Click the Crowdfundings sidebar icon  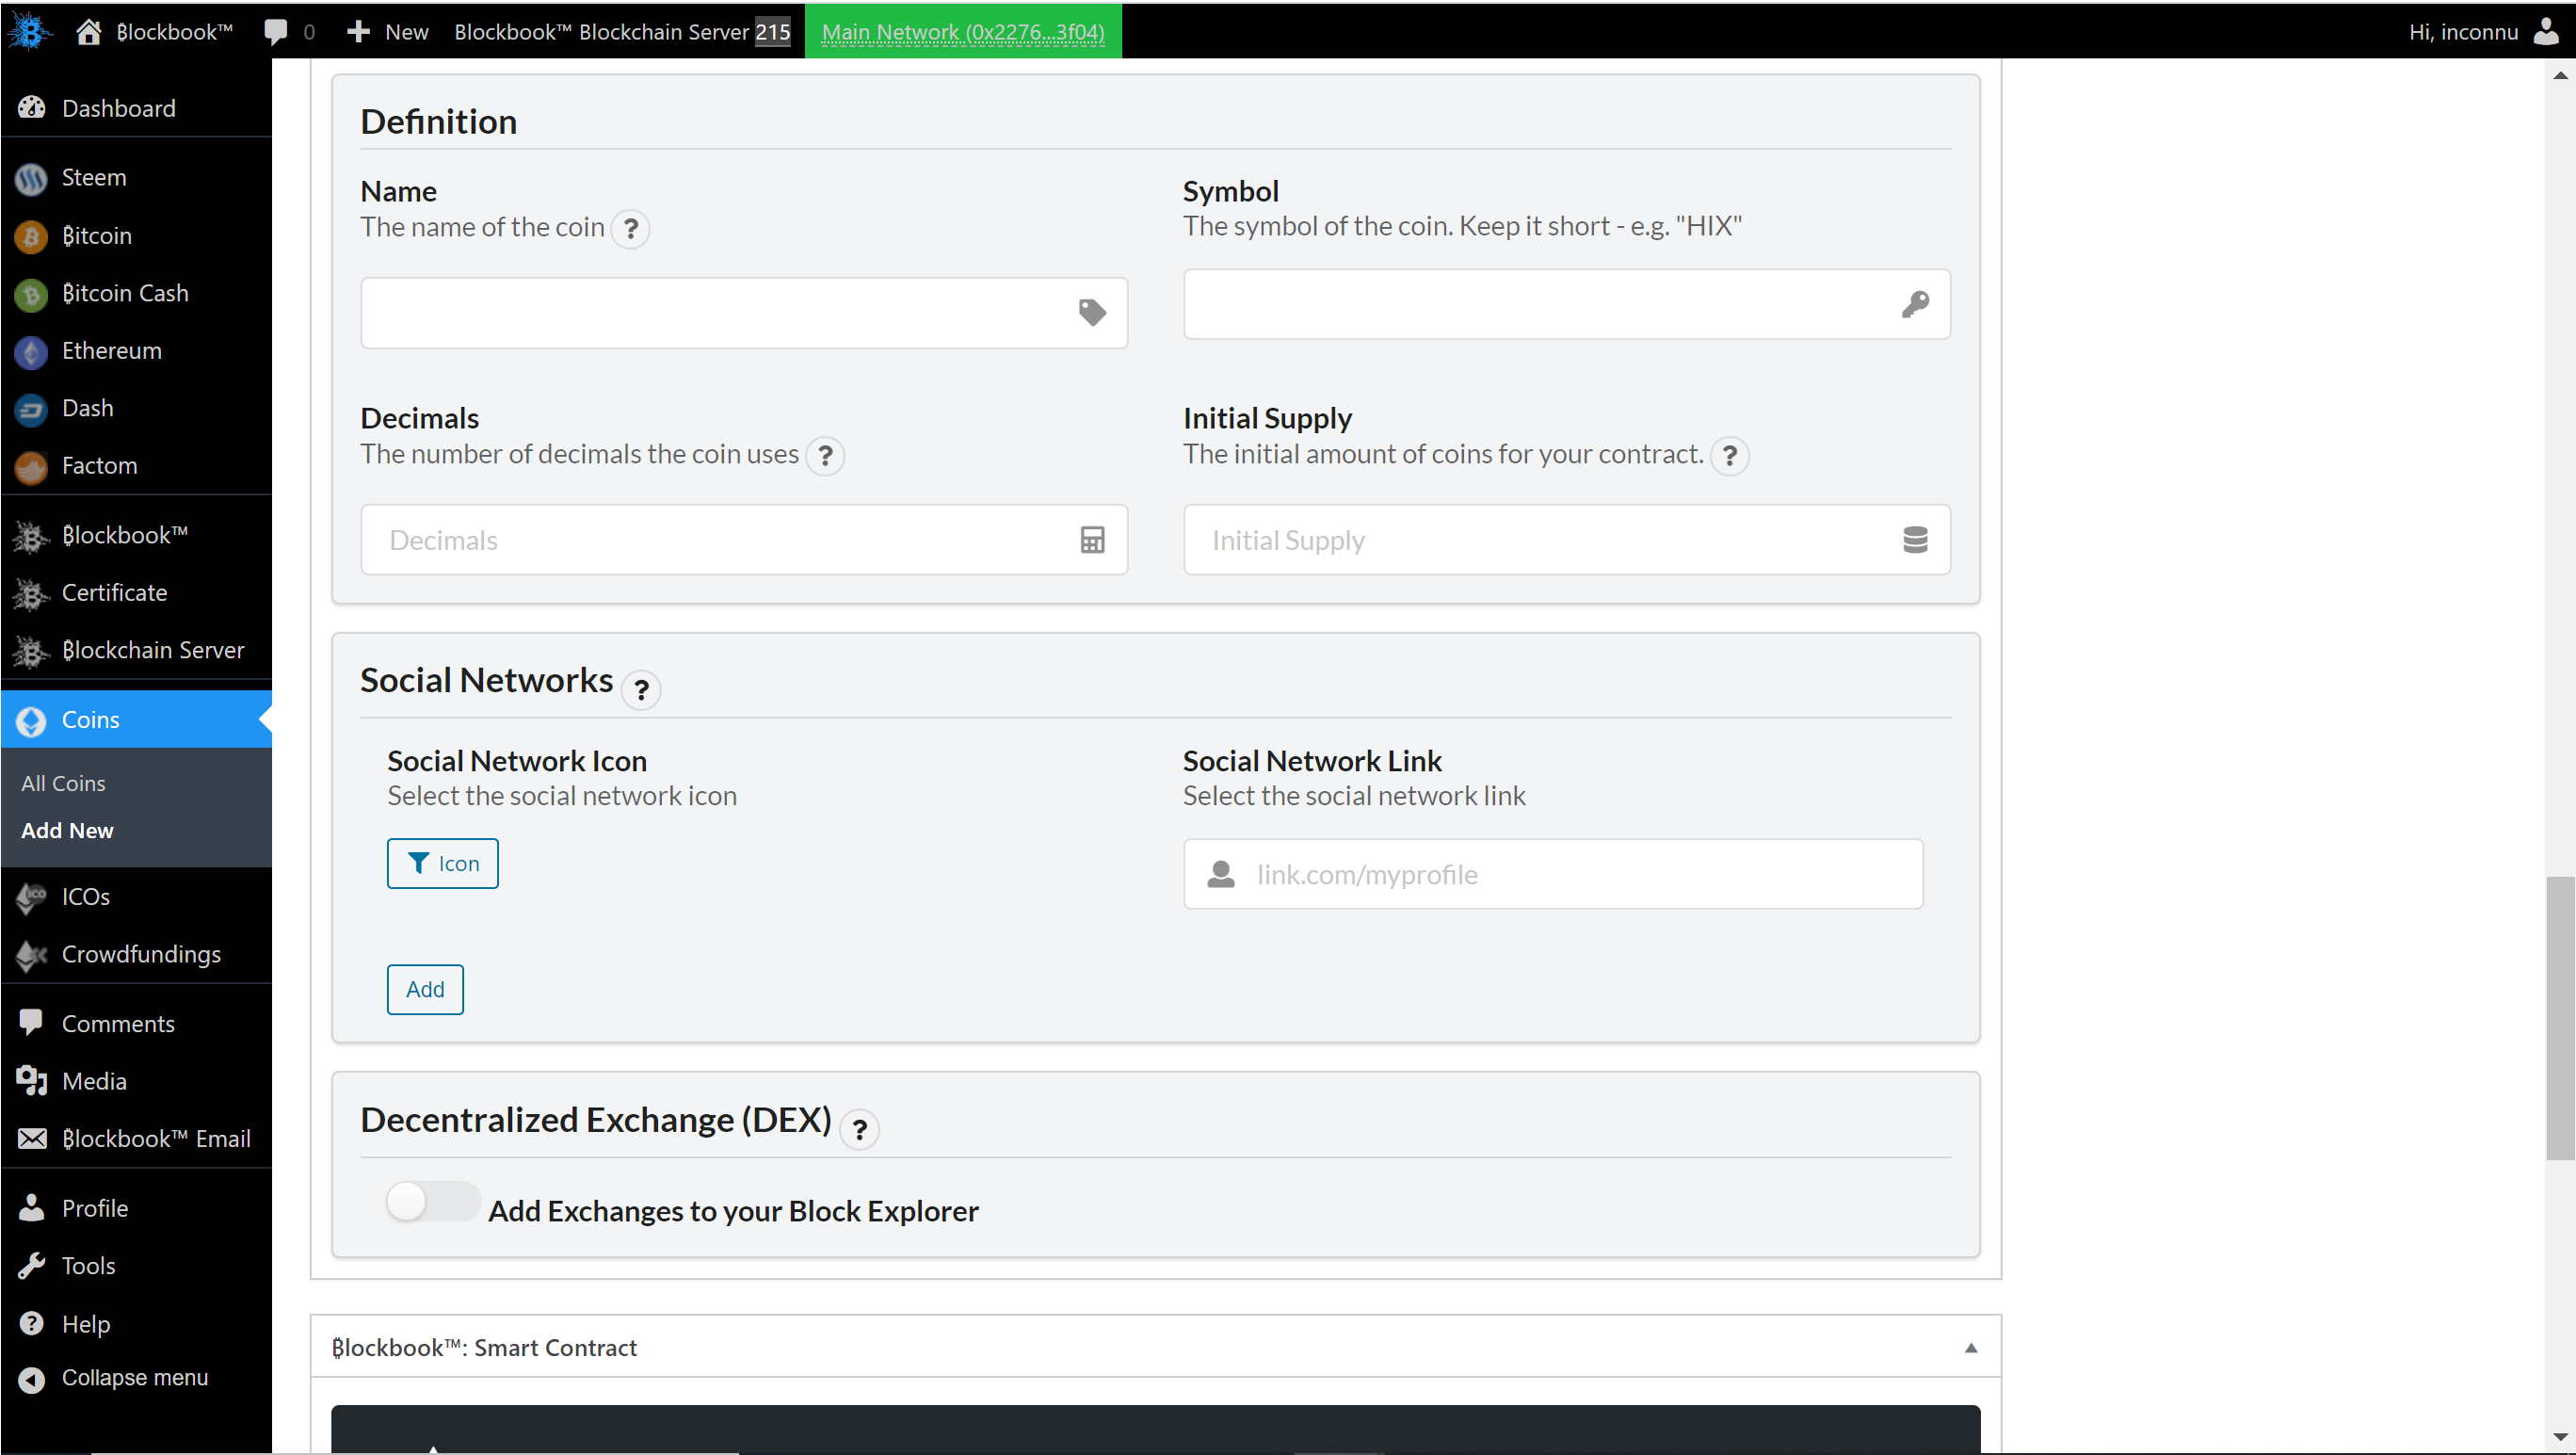(31, 955)
